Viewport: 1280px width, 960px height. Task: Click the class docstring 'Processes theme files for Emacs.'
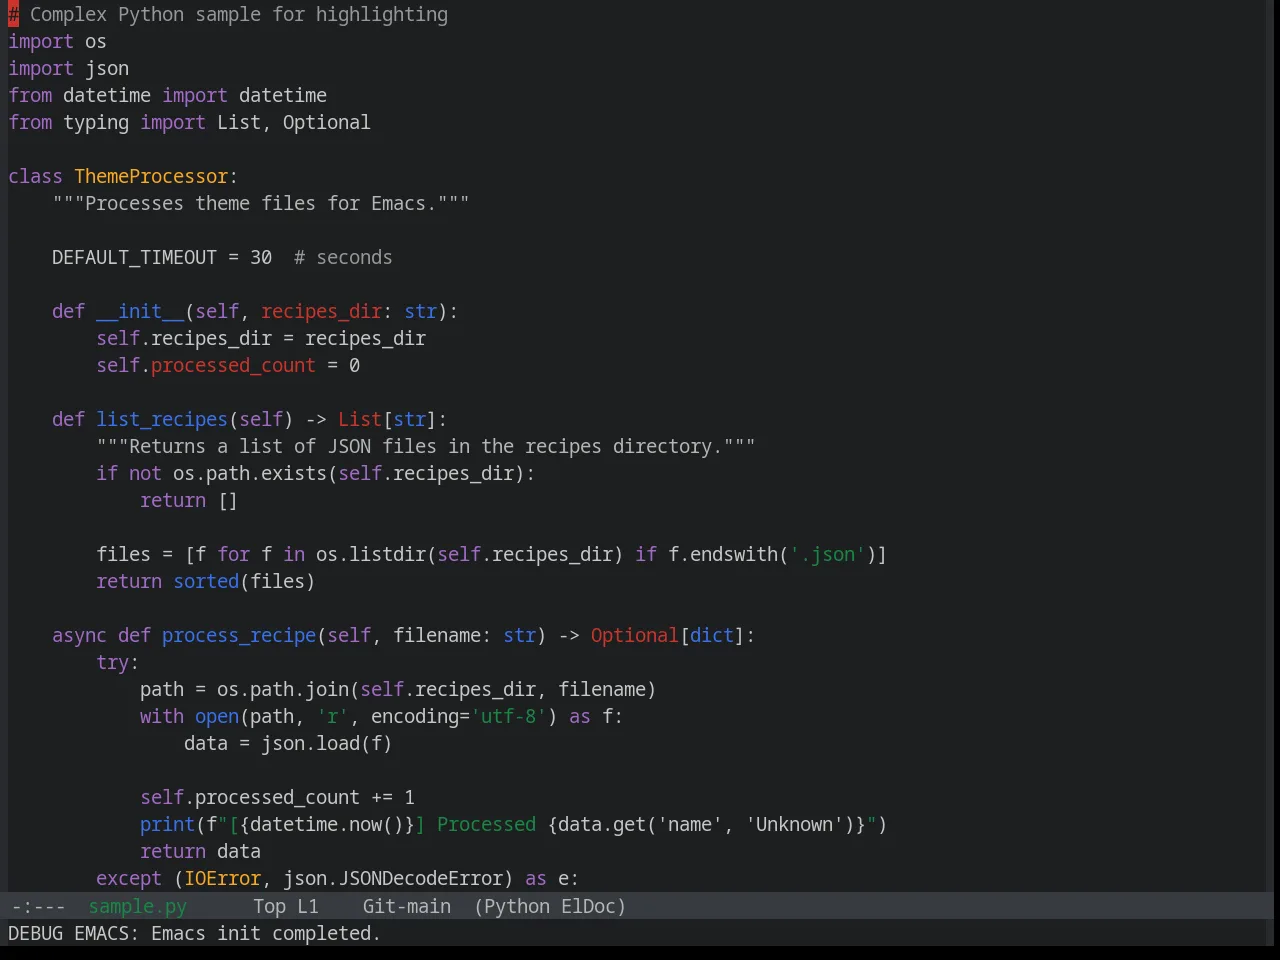pos(261,204)
